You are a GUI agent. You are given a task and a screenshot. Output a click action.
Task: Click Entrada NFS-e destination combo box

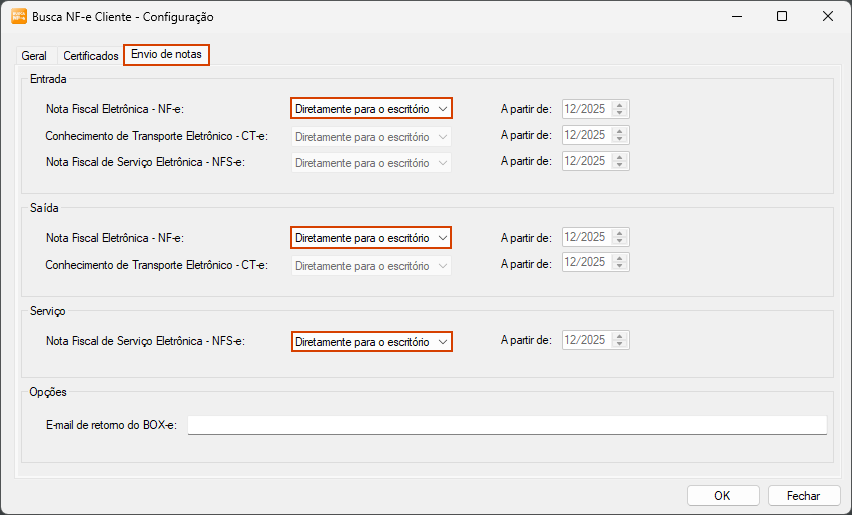point(371,162)
